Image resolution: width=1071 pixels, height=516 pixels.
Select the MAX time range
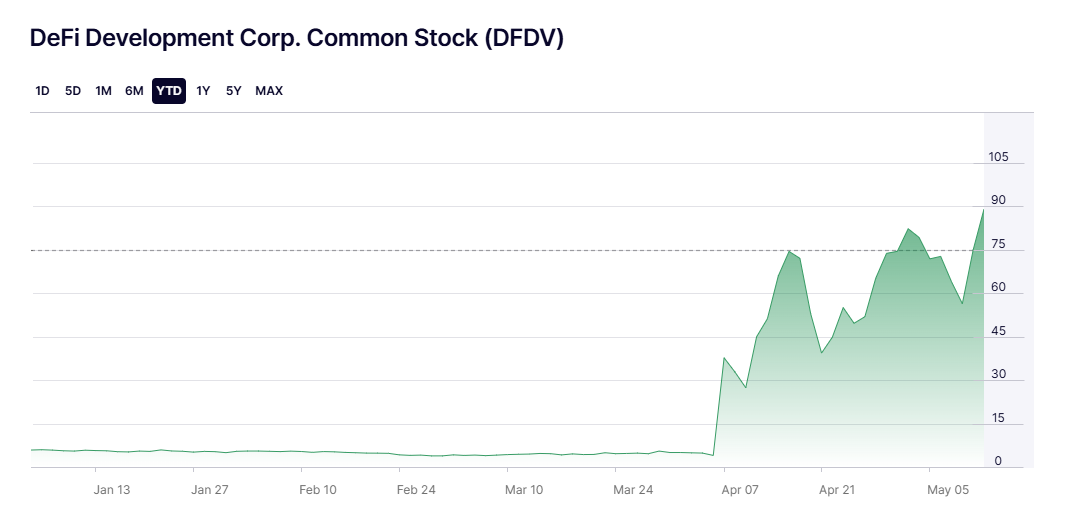coord(269,91)
